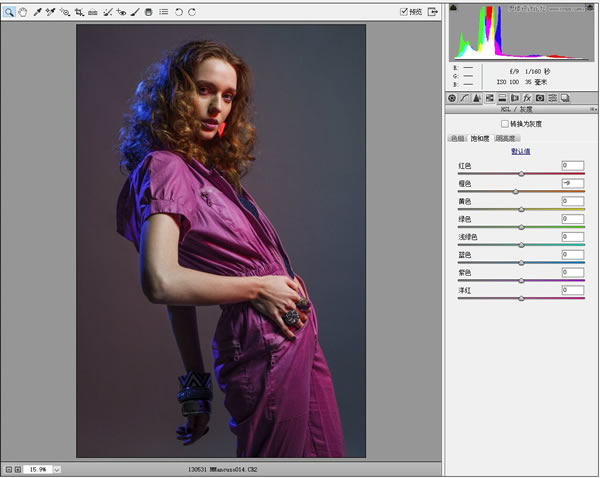The width and height of the screenshot is (600, 478).
Task: Click the 橙色 value input field
Action: (x=573, y=183)
